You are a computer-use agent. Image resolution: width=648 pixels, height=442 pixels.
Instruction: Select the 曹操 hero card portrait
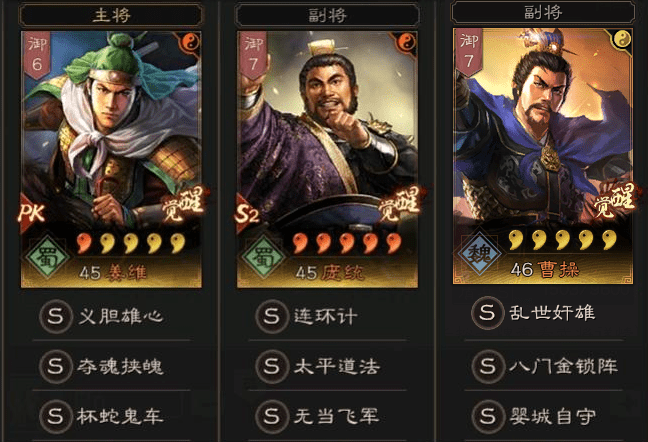[x=543, y=156]
